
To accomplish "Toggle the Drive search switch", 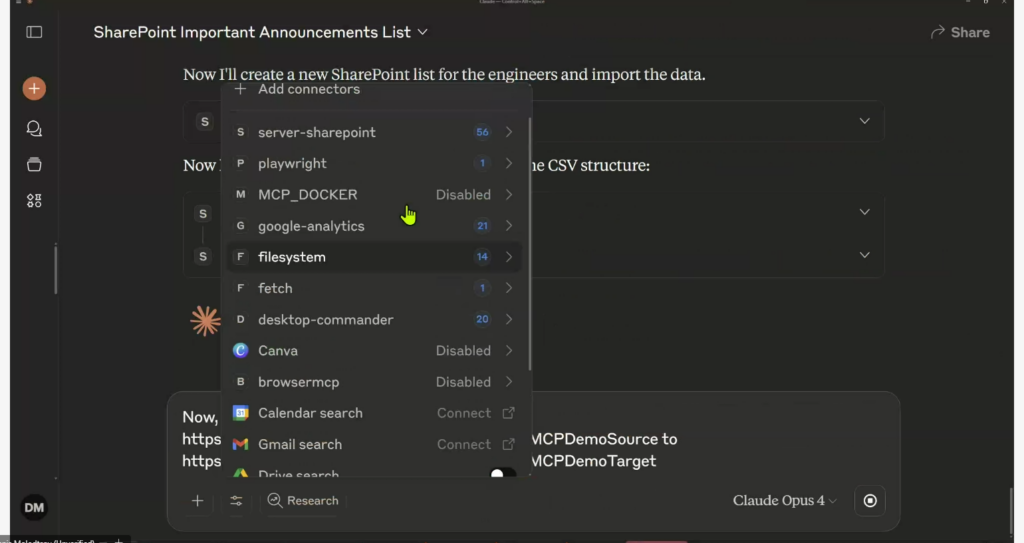I will pos(503,473).
